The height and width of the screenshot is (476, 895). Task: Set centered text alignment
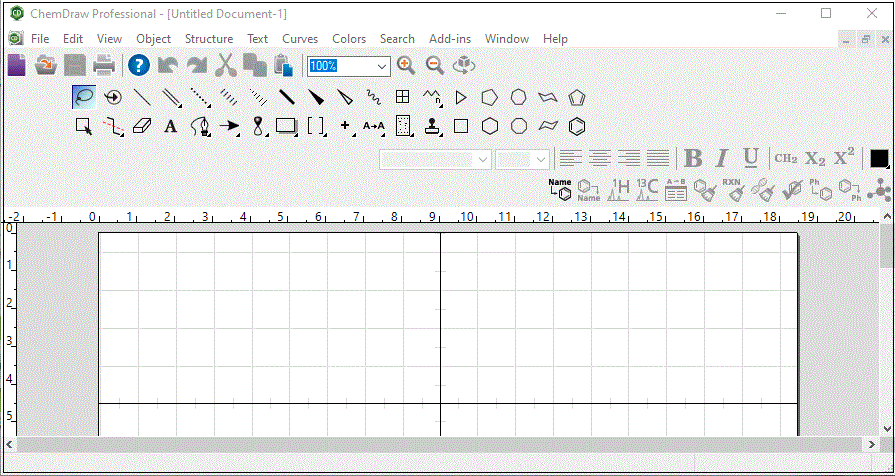(x=600, y=158)
